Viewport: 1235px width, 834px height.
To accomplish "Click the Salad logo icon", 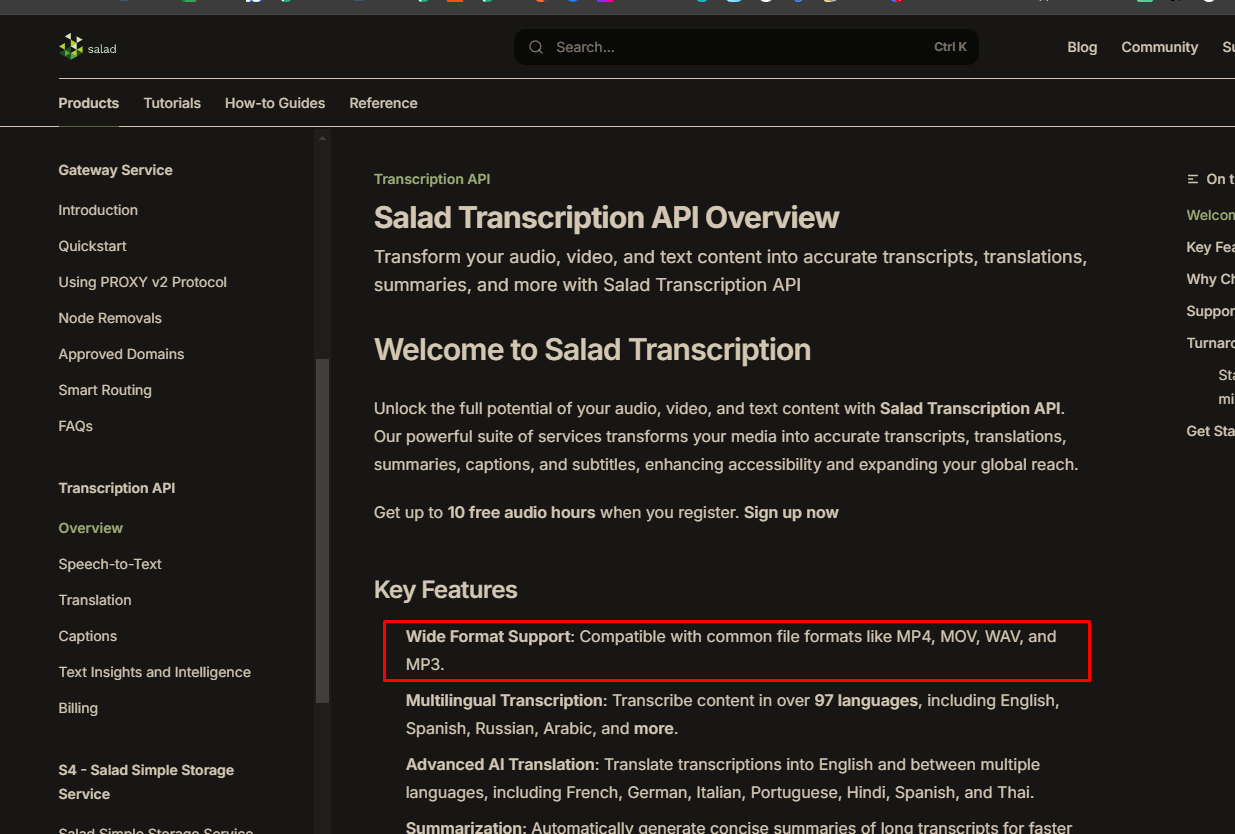I will (71, 47).
